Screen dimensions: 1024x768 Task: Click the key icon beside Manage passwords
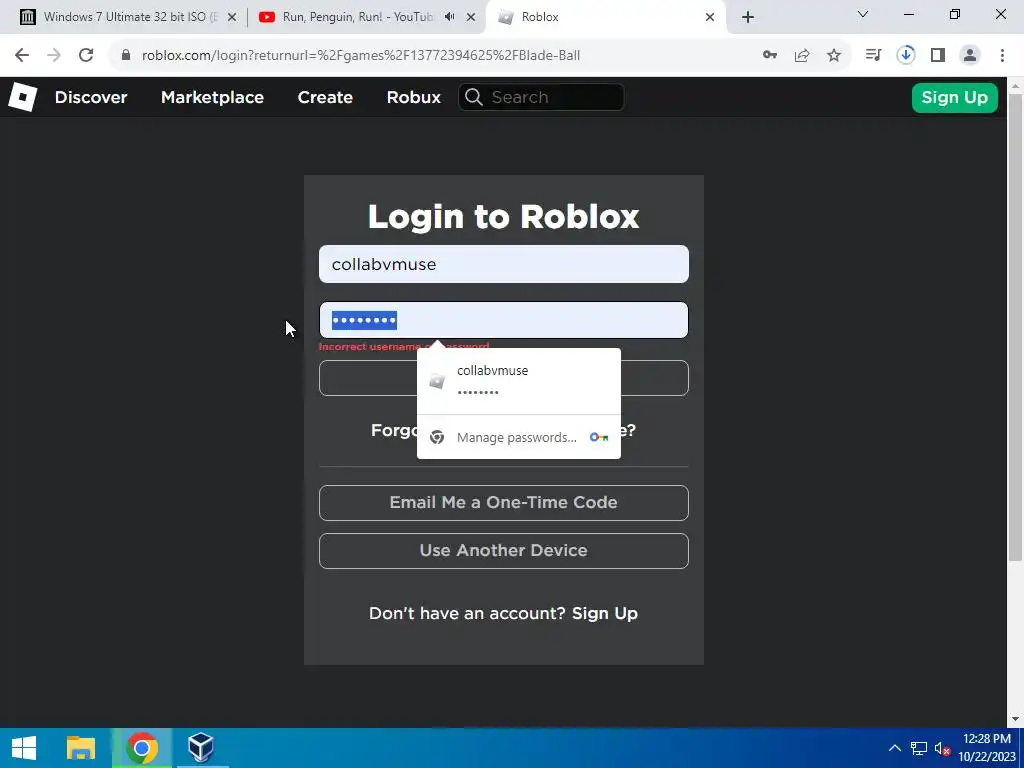599,437
